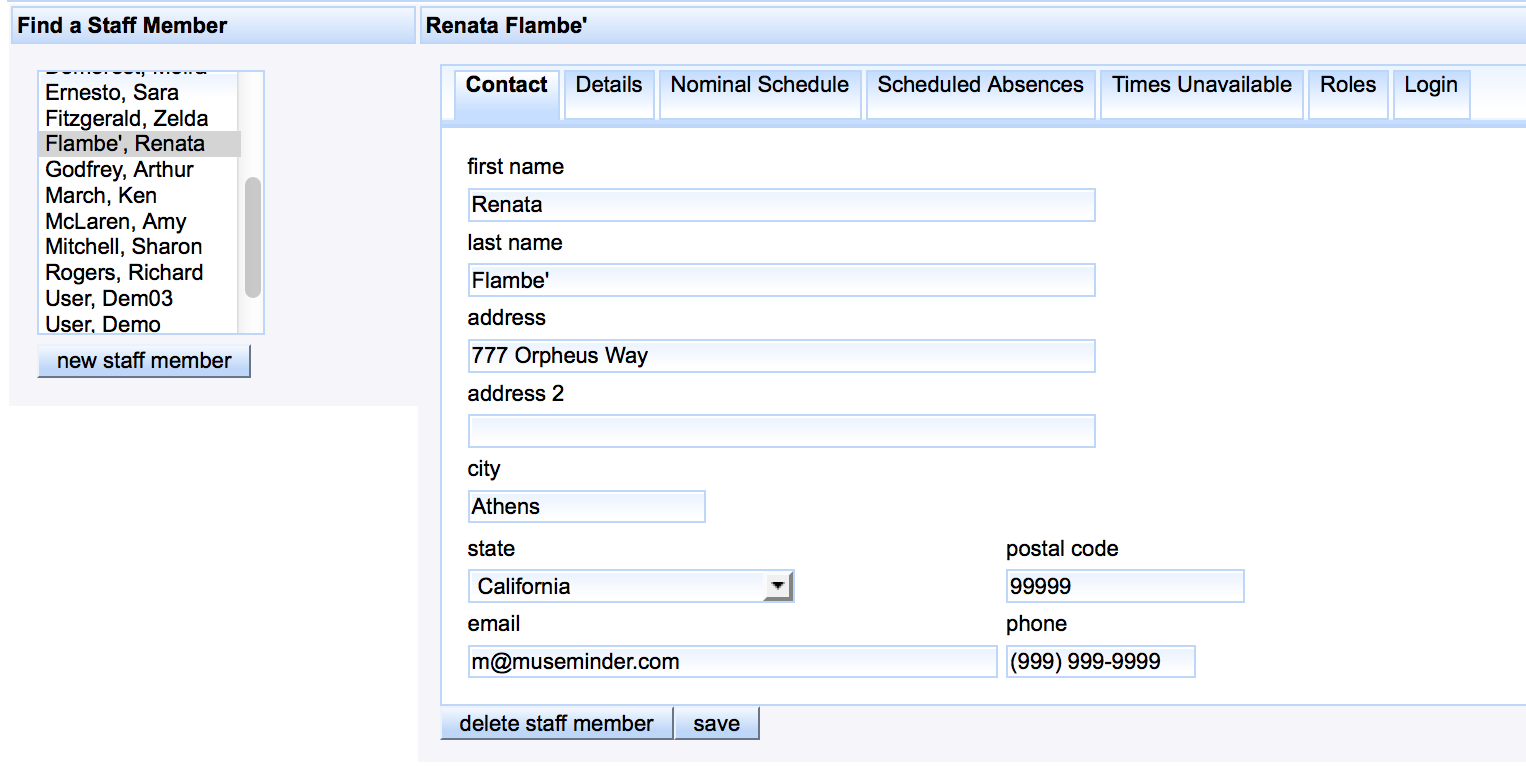The height and width of the screenshot is (766, 1526).
Task: Click the Contact tab
Action: click(x=506, y=86)
